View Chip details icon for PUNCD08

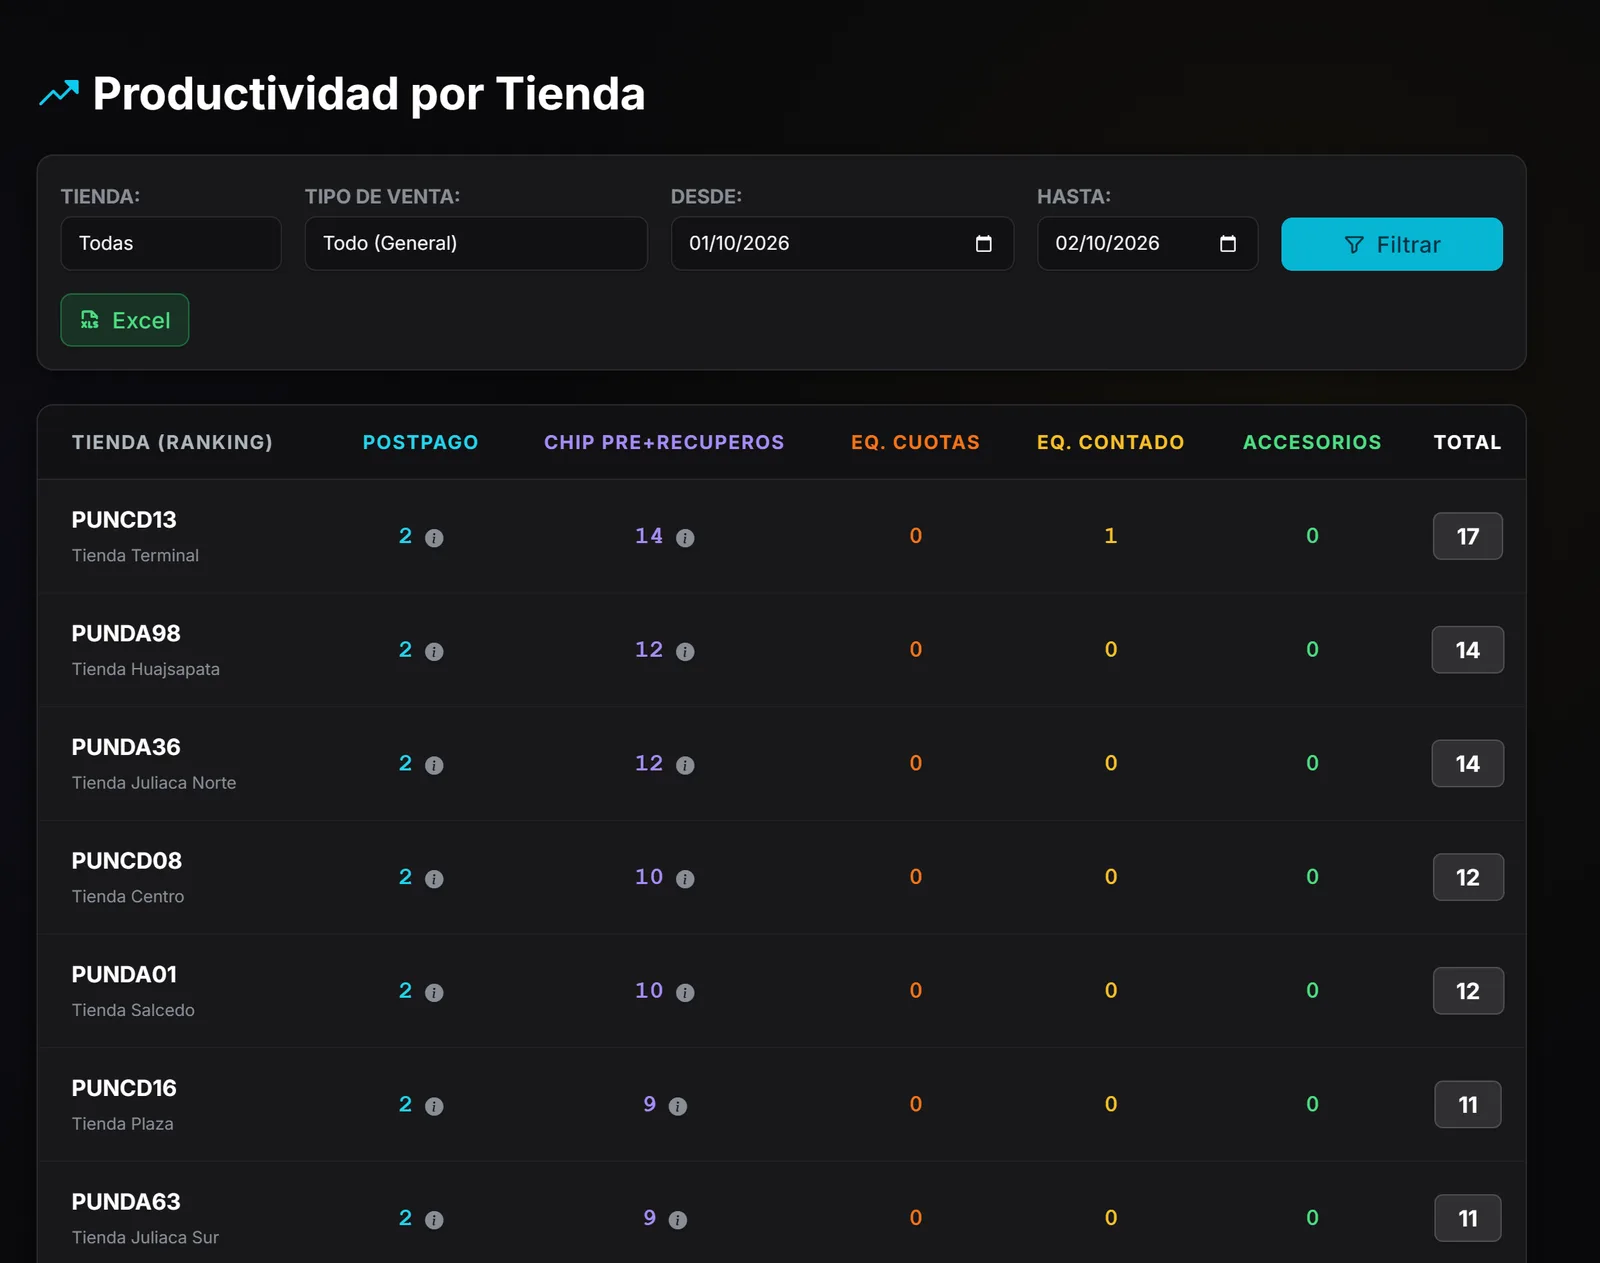(685, 879)
